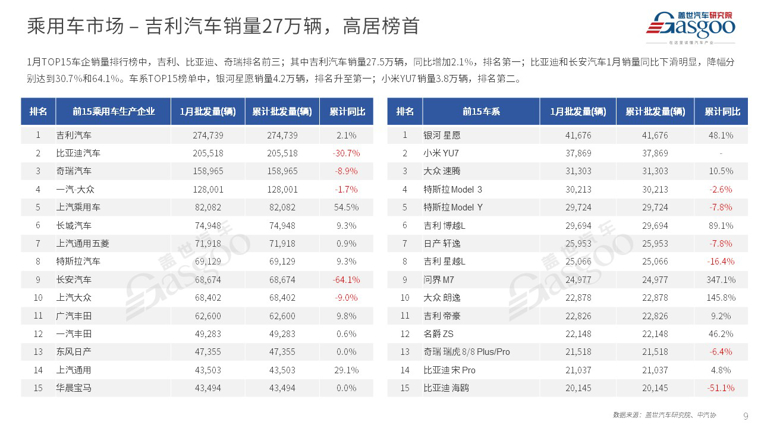Click the -9.0% value in the 上汽大众 row
Image resolution: width=760 pixels, height=428 pixels.
click(347, 298)
